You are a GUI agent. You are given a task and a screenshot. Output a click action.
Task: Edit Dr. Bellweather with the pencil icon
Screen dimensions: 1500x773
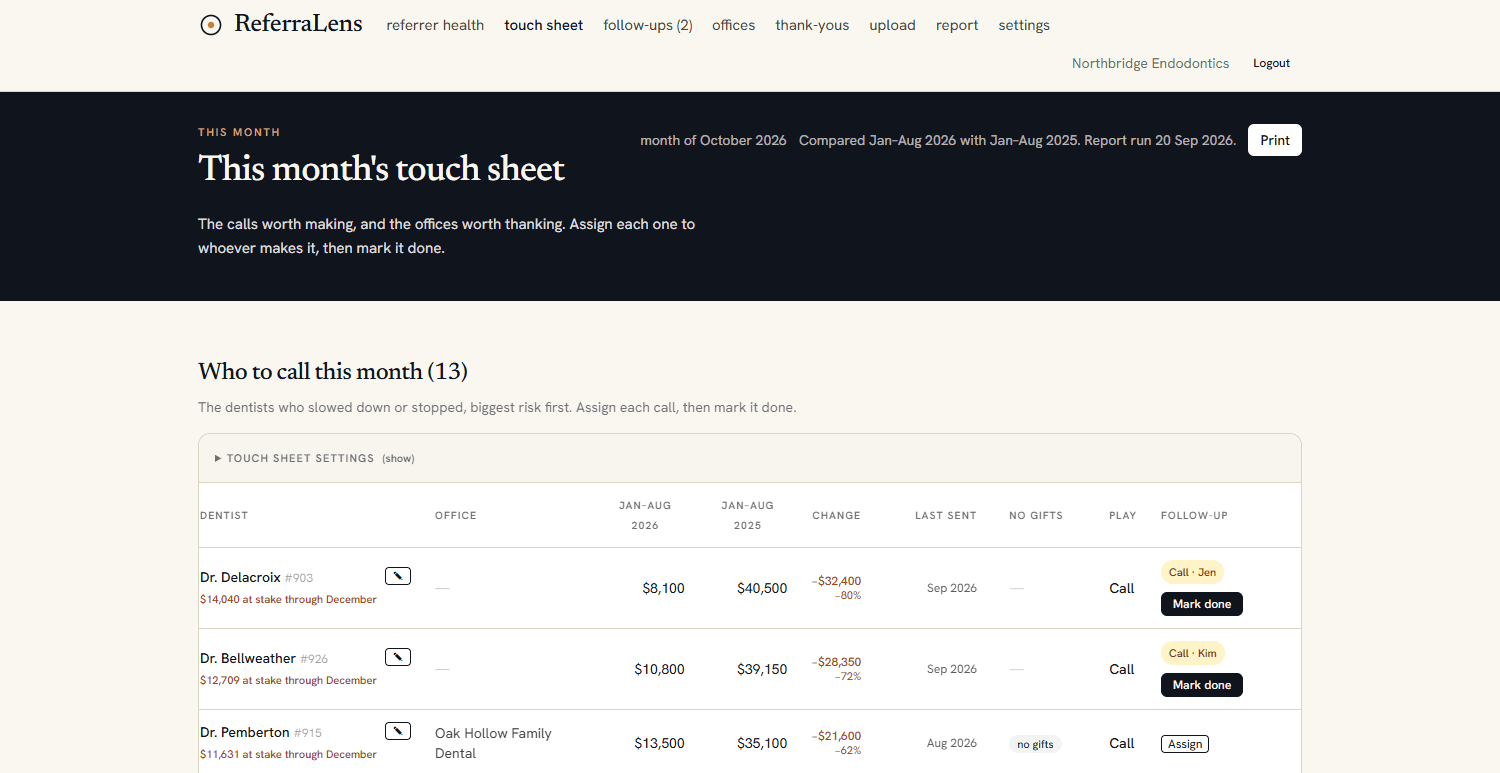(x=398, y=657)
